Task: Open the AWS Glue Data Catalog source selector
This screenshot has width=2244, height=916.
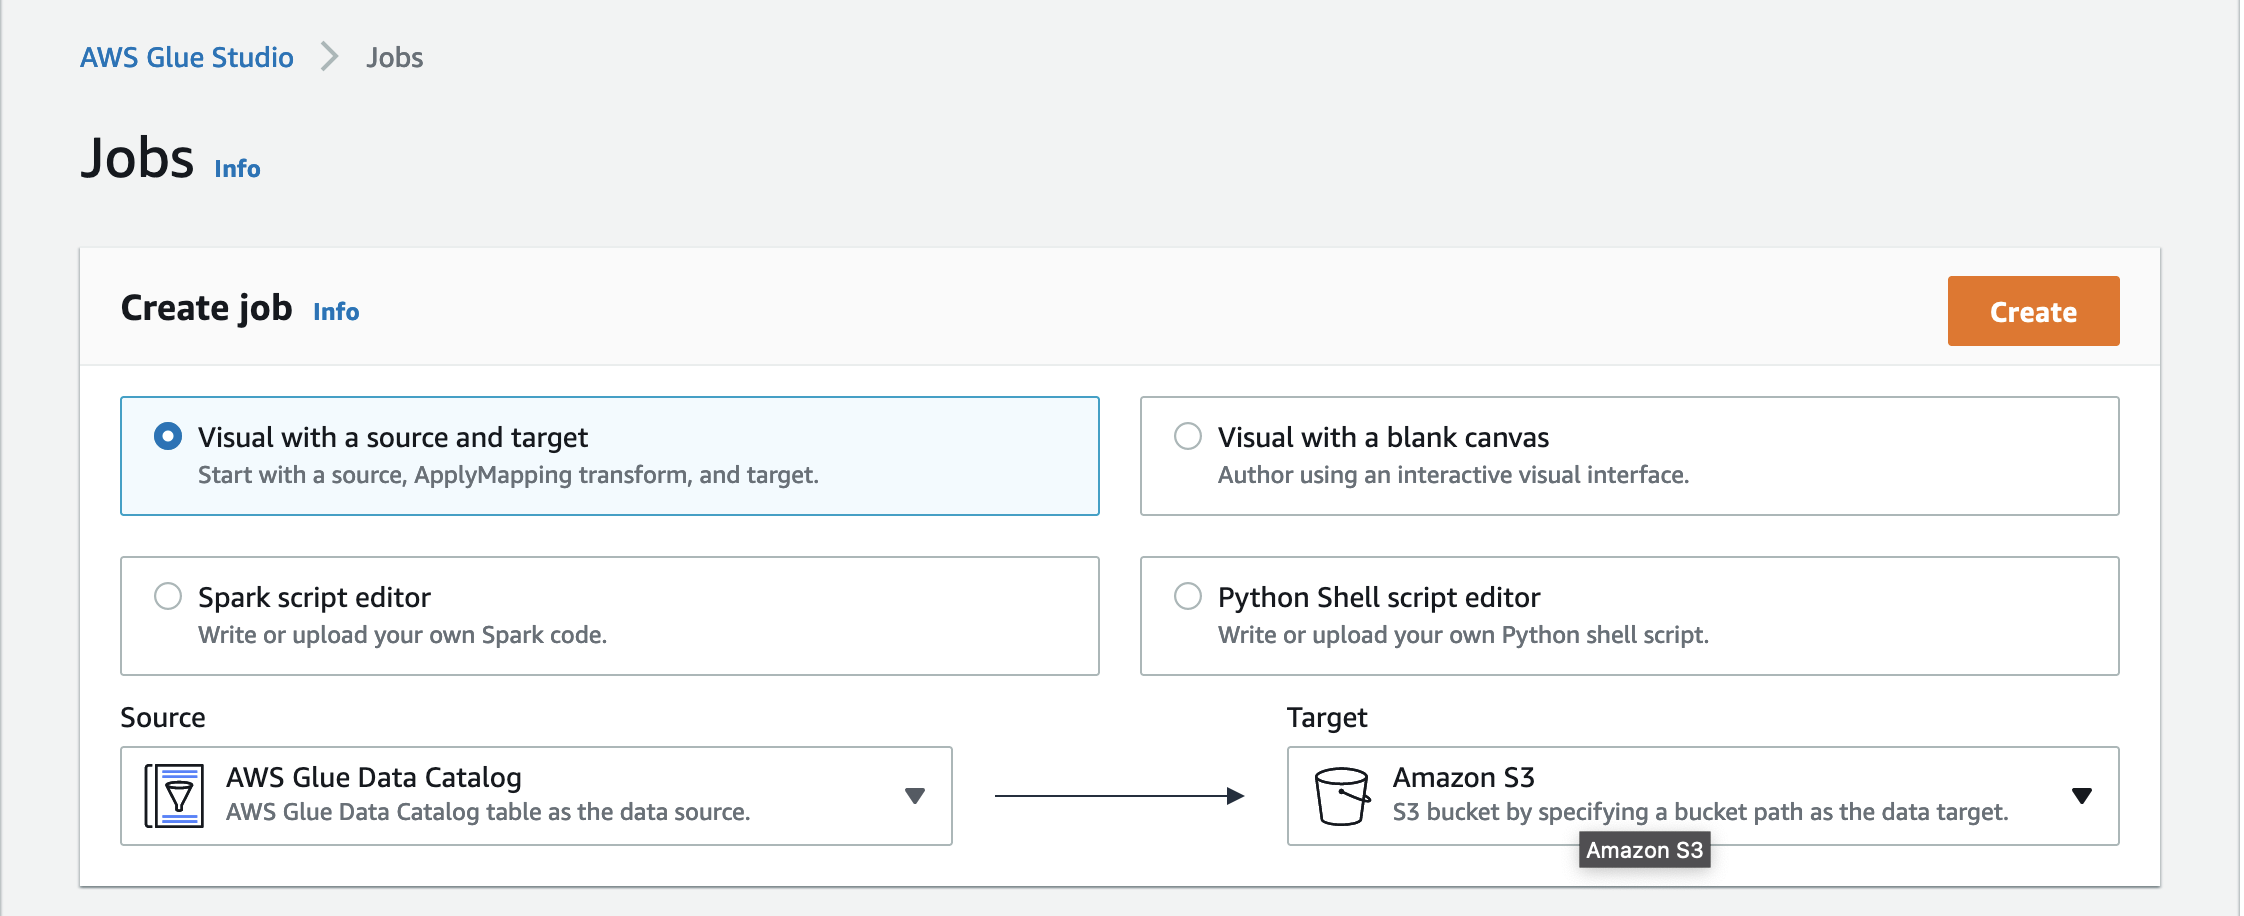Action: click(536, 796)
